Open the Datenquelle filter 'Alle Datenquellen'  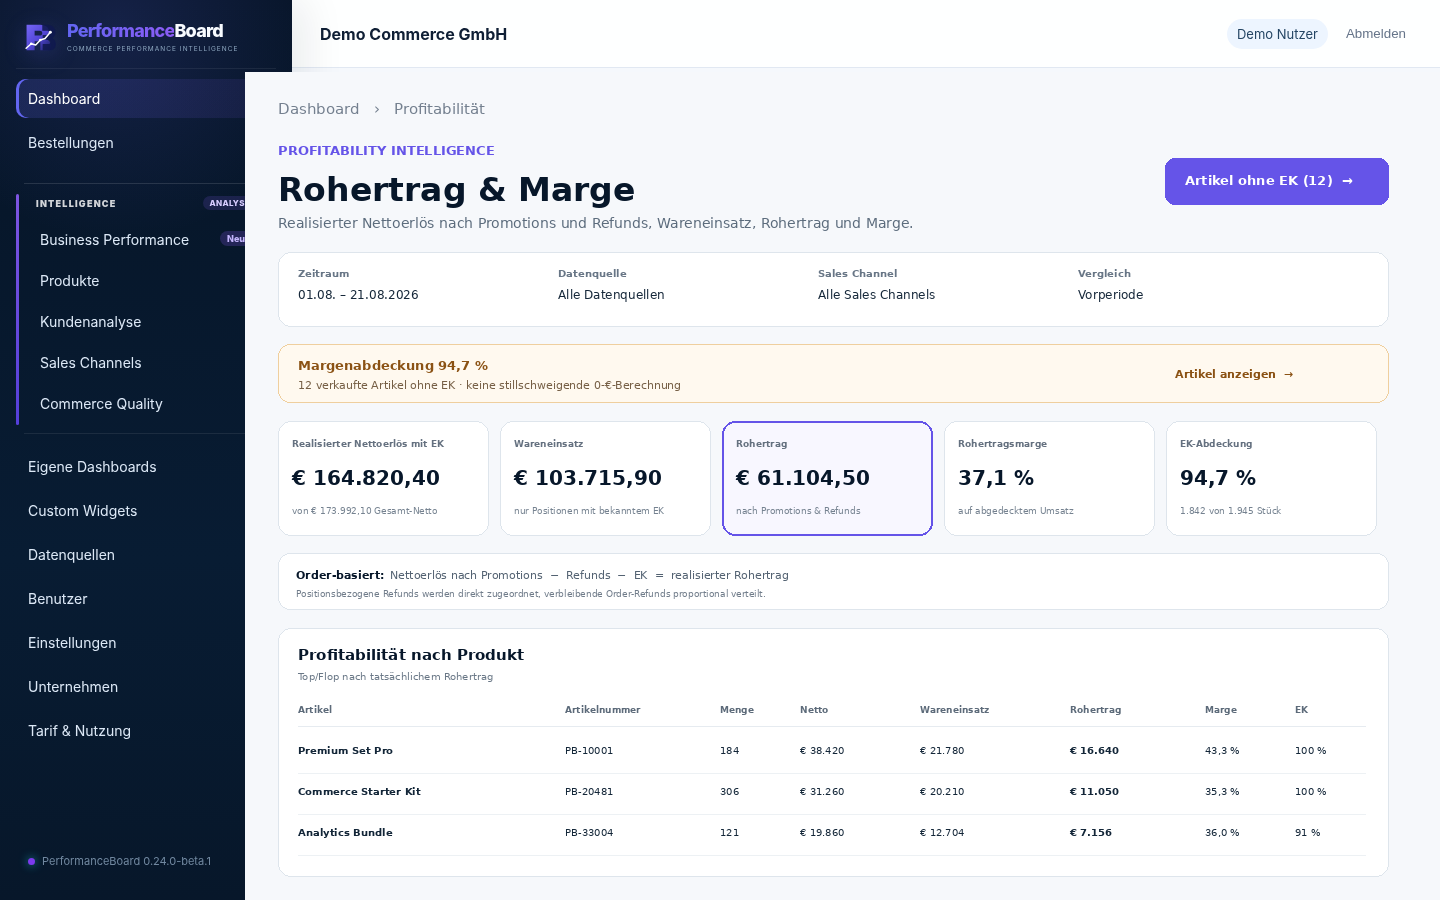611,295
